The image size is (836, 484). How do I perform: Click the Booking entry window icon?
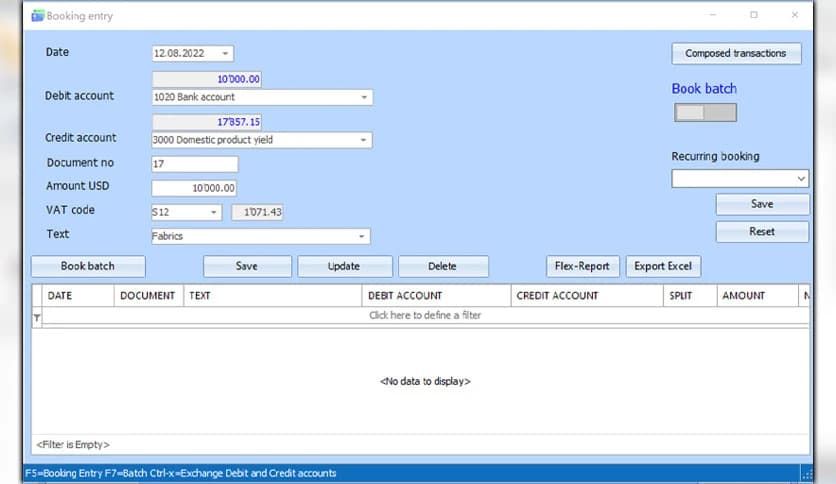[x=37, y=15]
